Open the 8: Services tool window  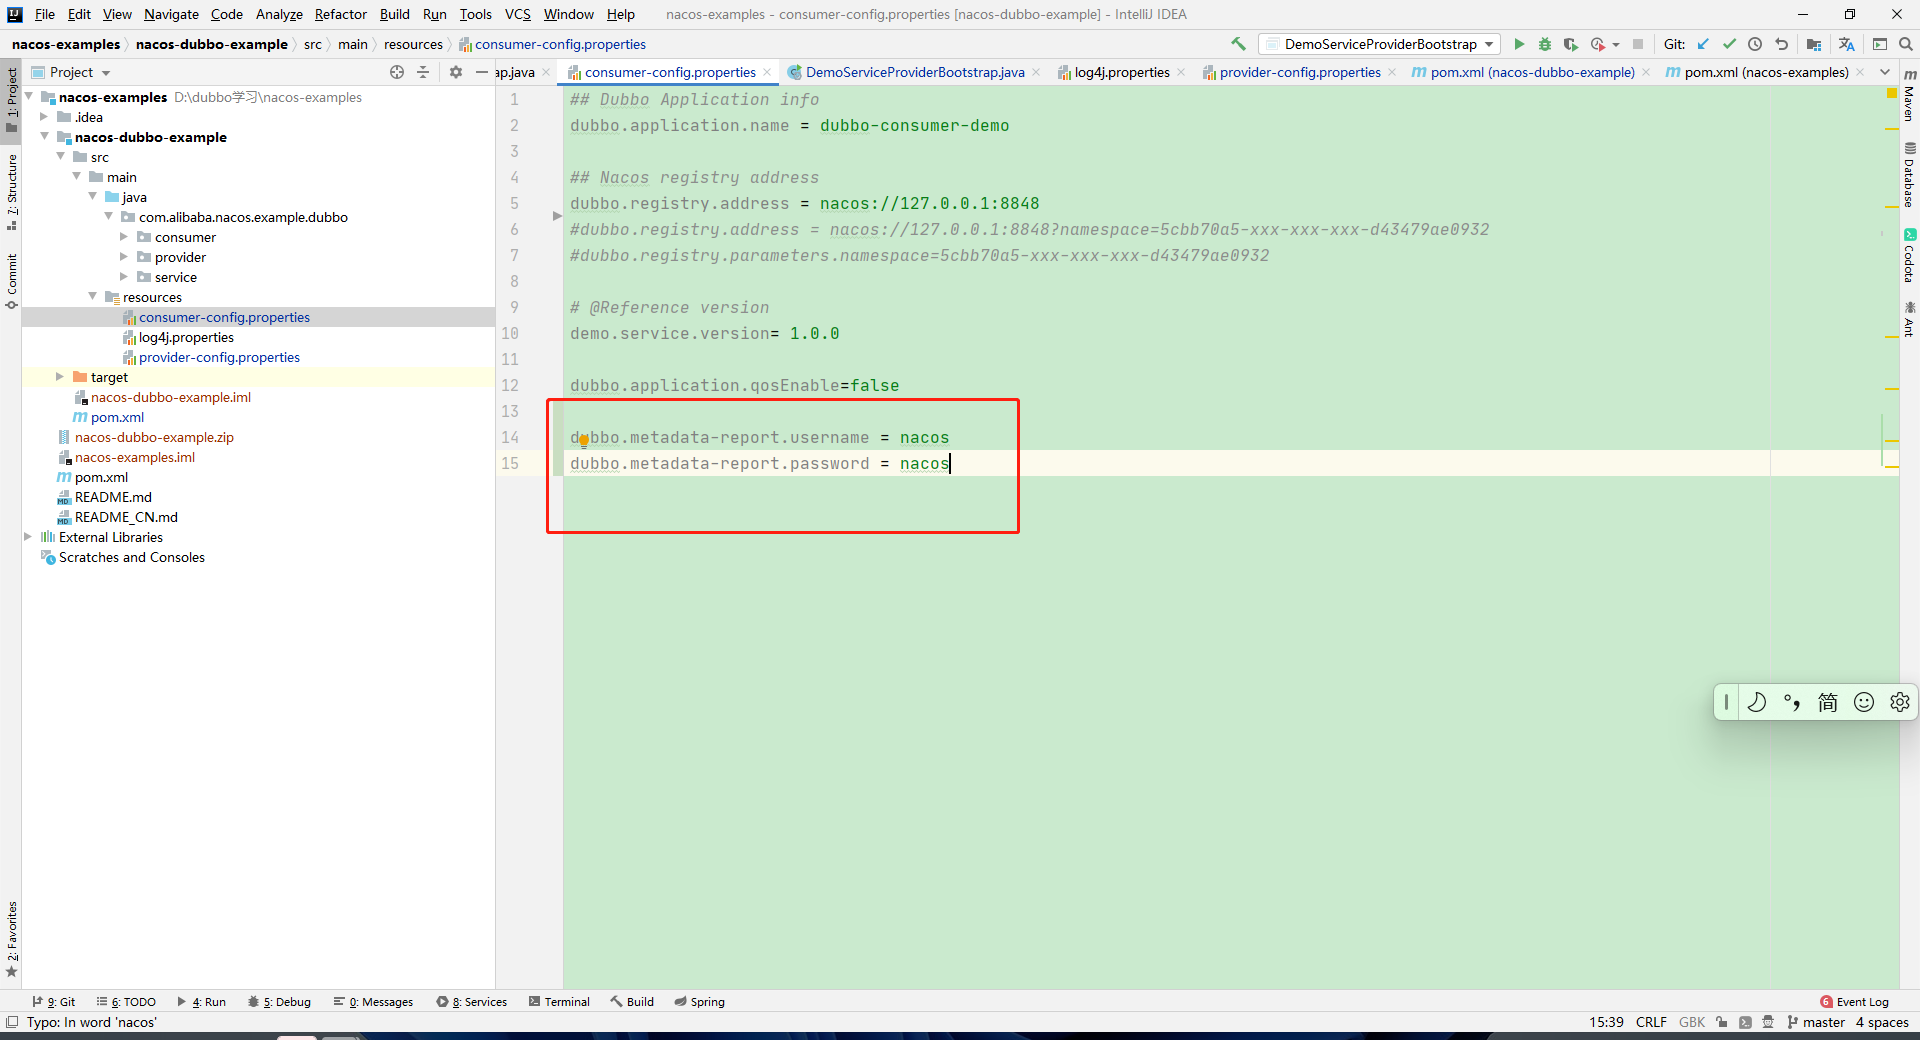coord(472,1001)
